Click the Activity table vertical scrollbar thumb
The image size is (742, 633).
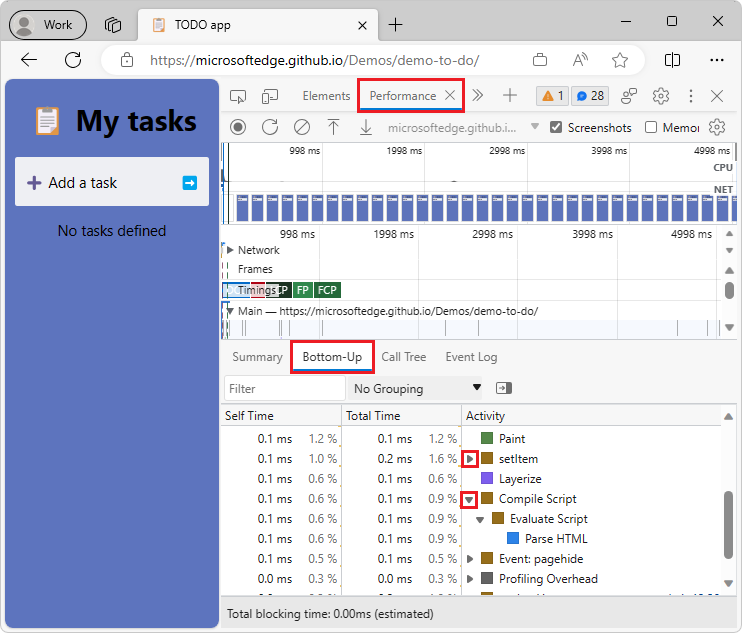[729, 525]
